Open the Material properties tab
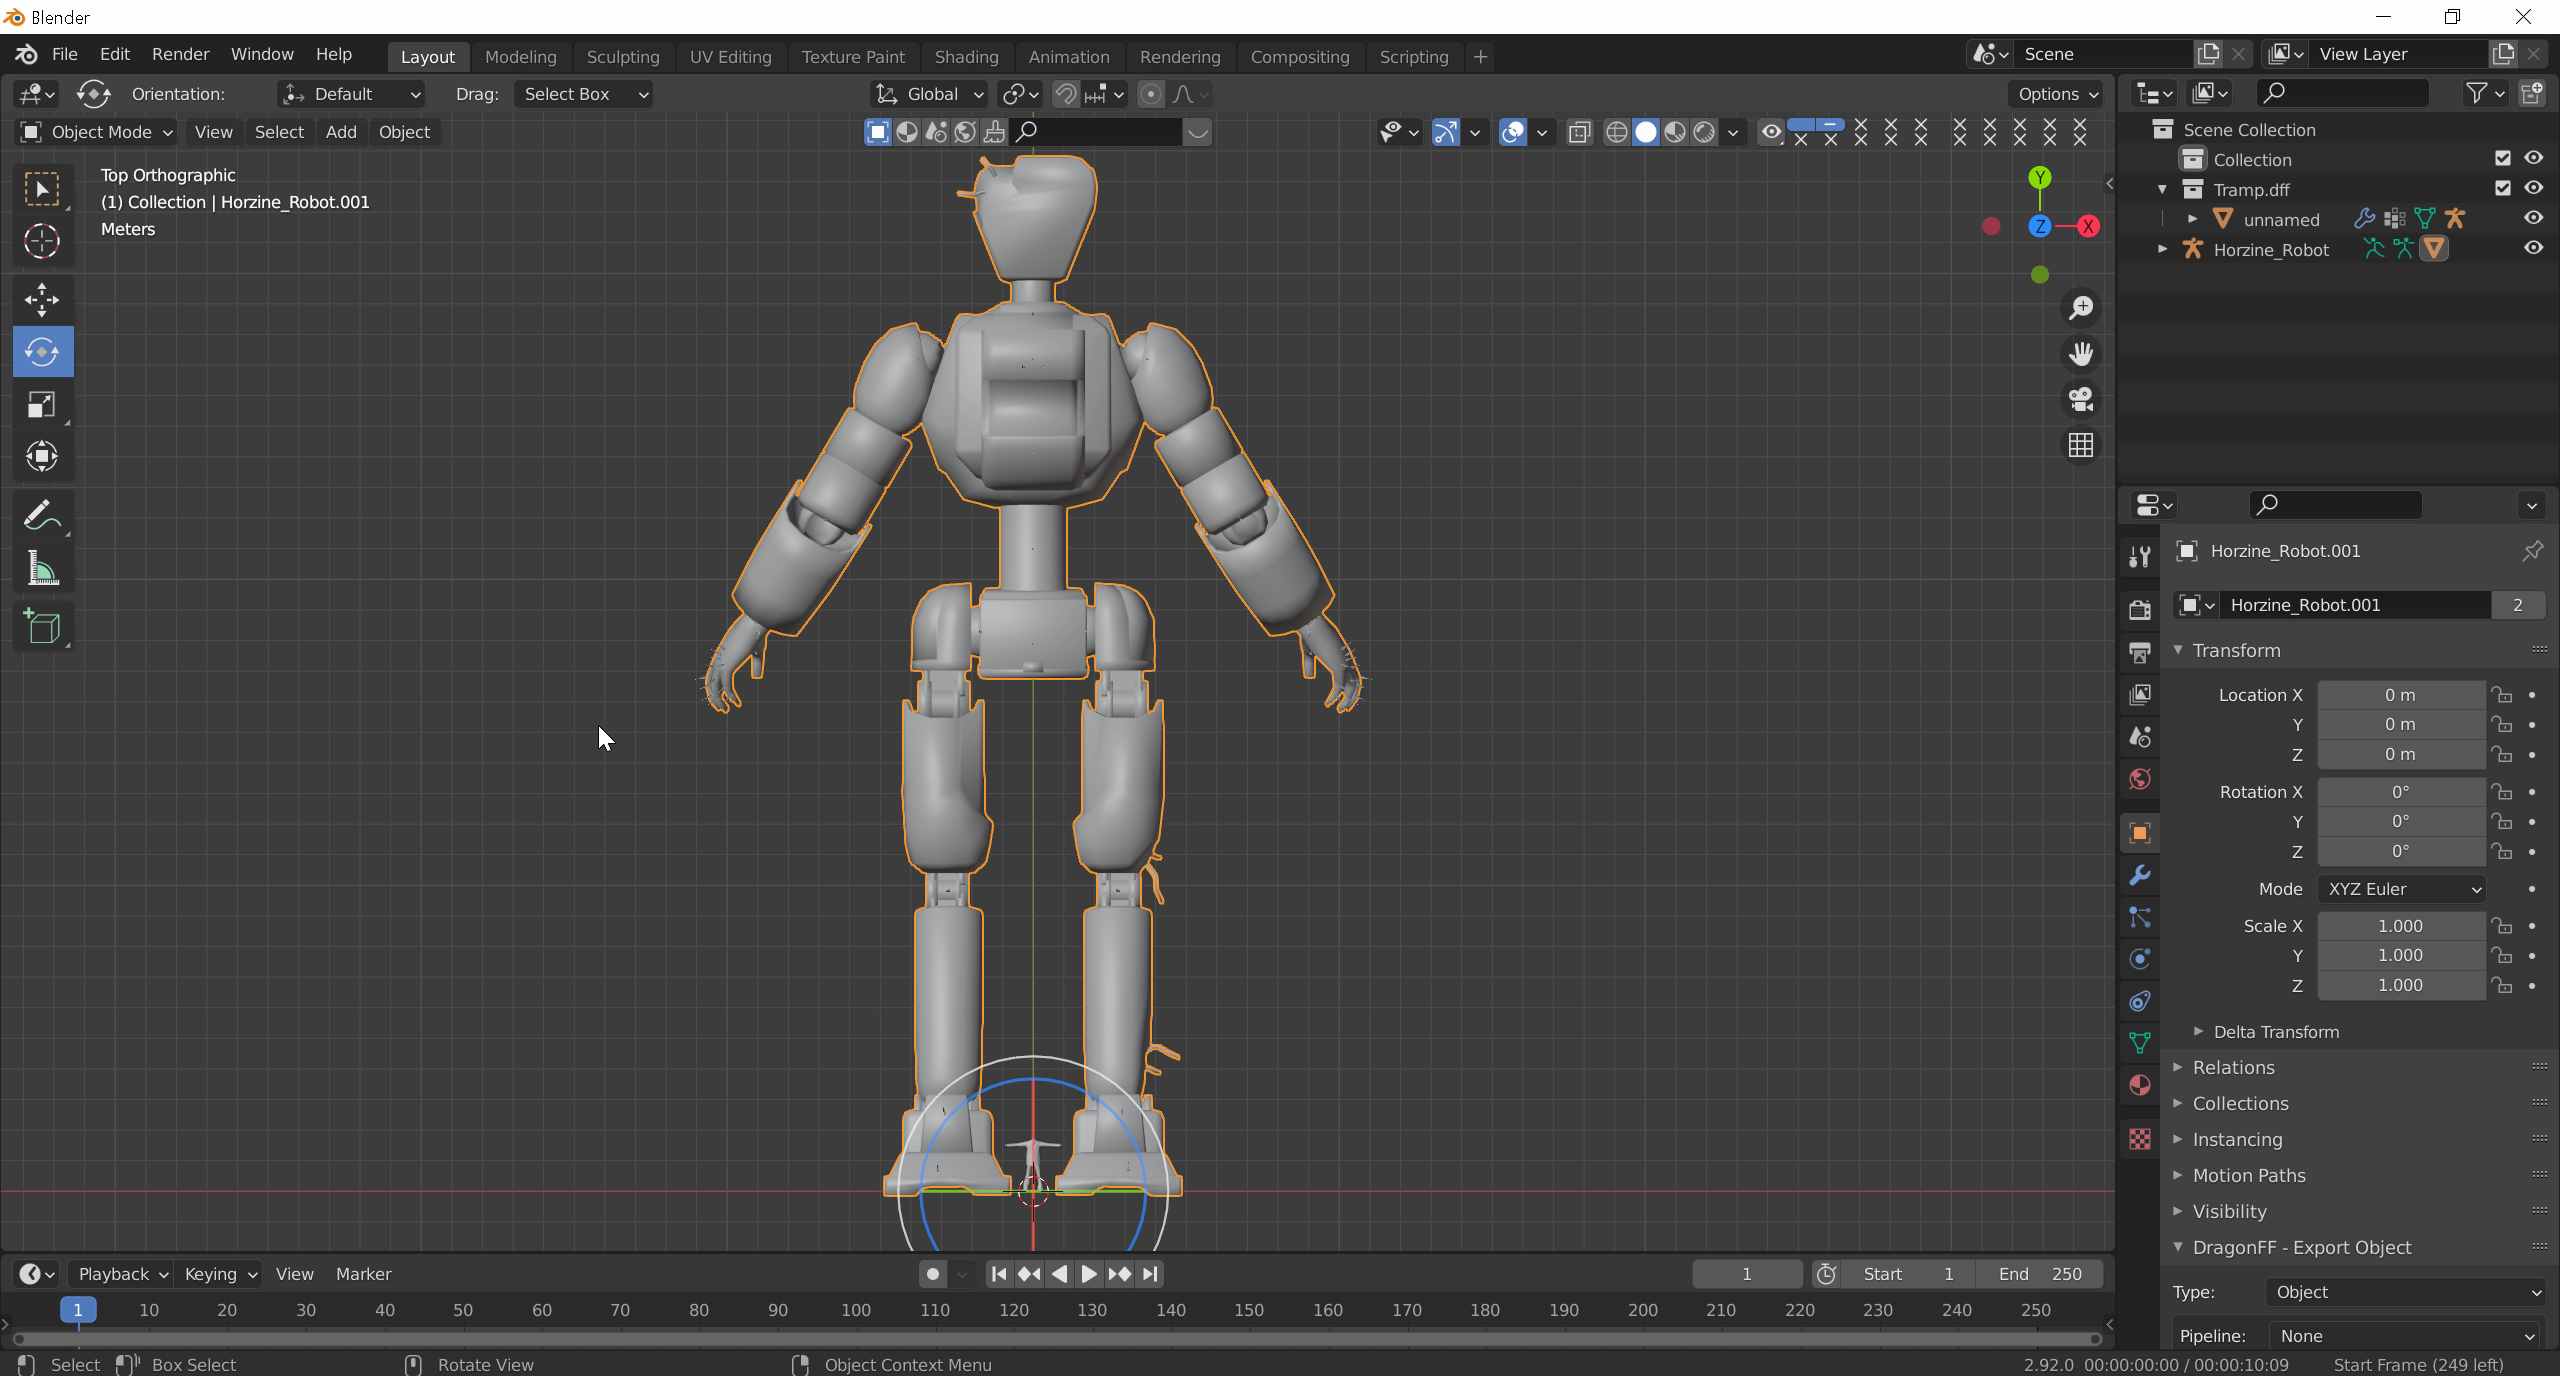The image size is (2560, 1376). (2139, 1085)
